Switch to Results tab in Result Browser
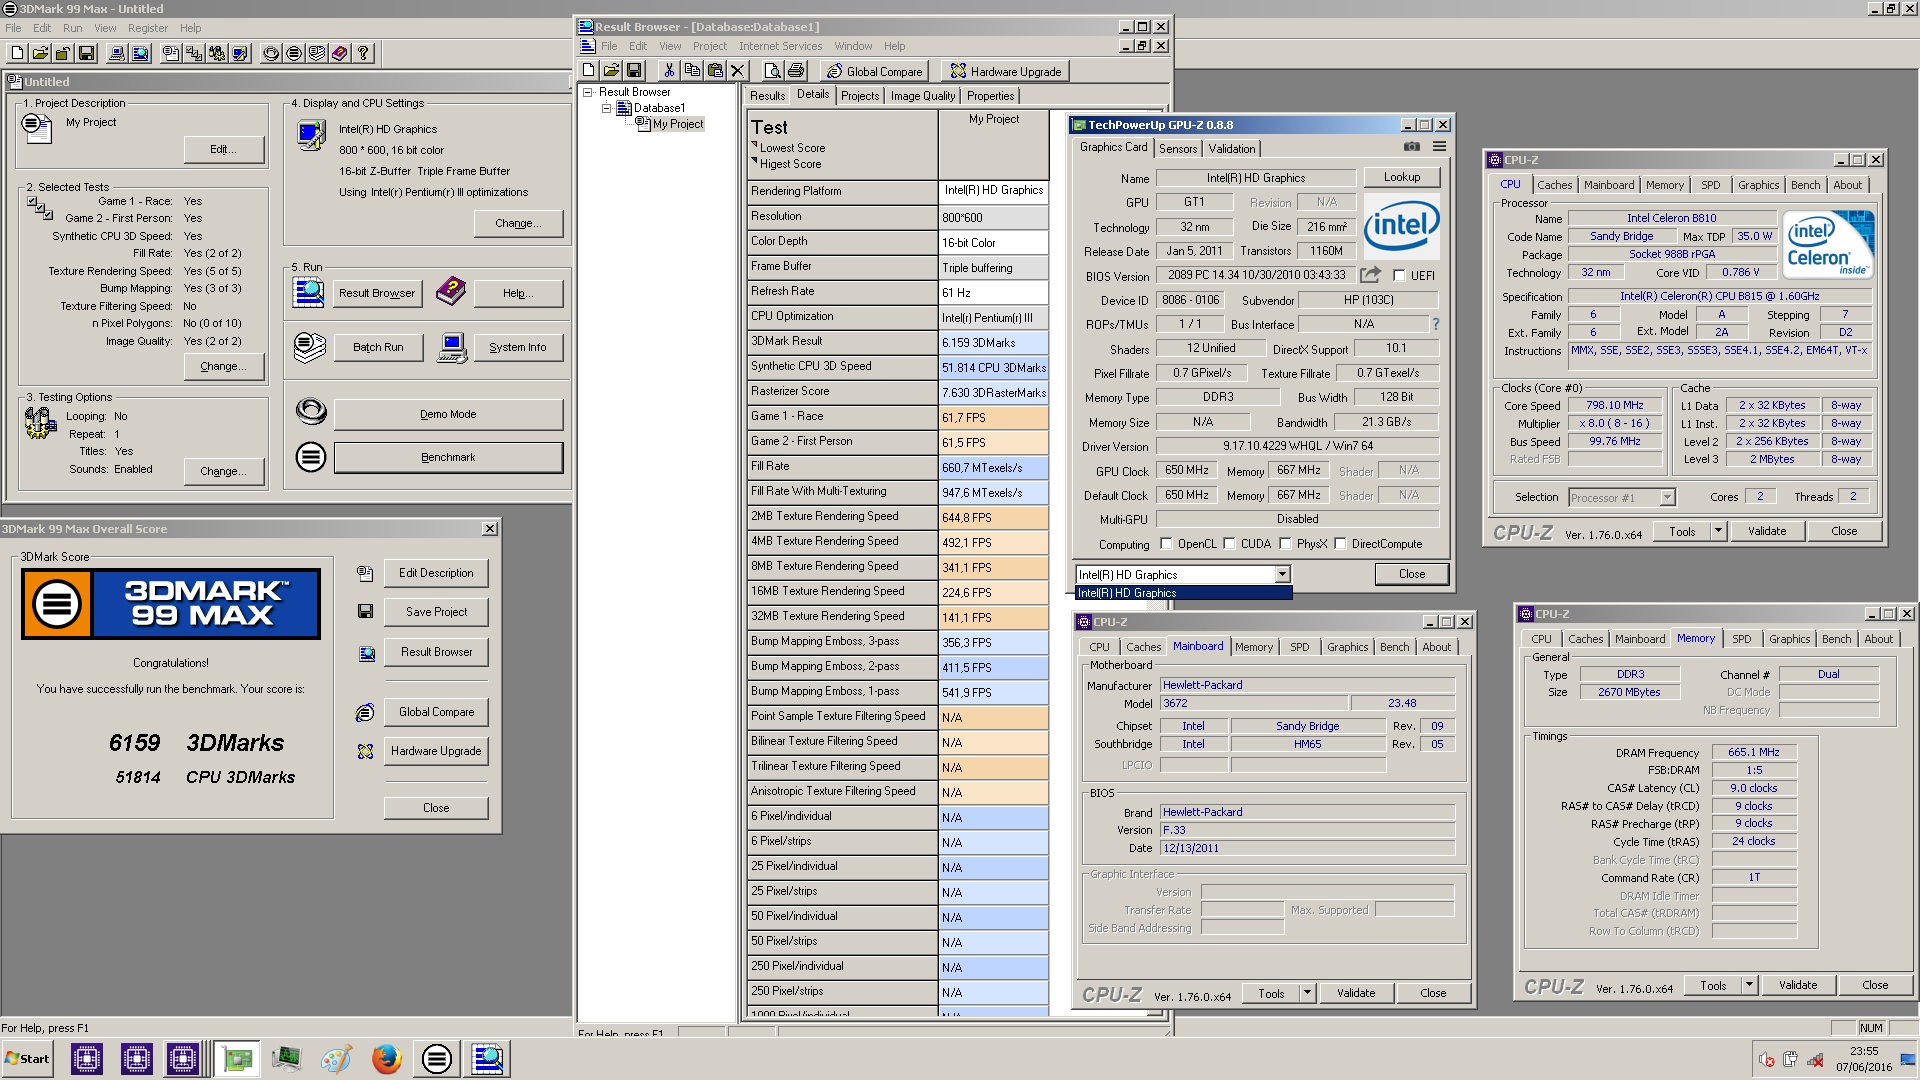 tap(767, 96)
